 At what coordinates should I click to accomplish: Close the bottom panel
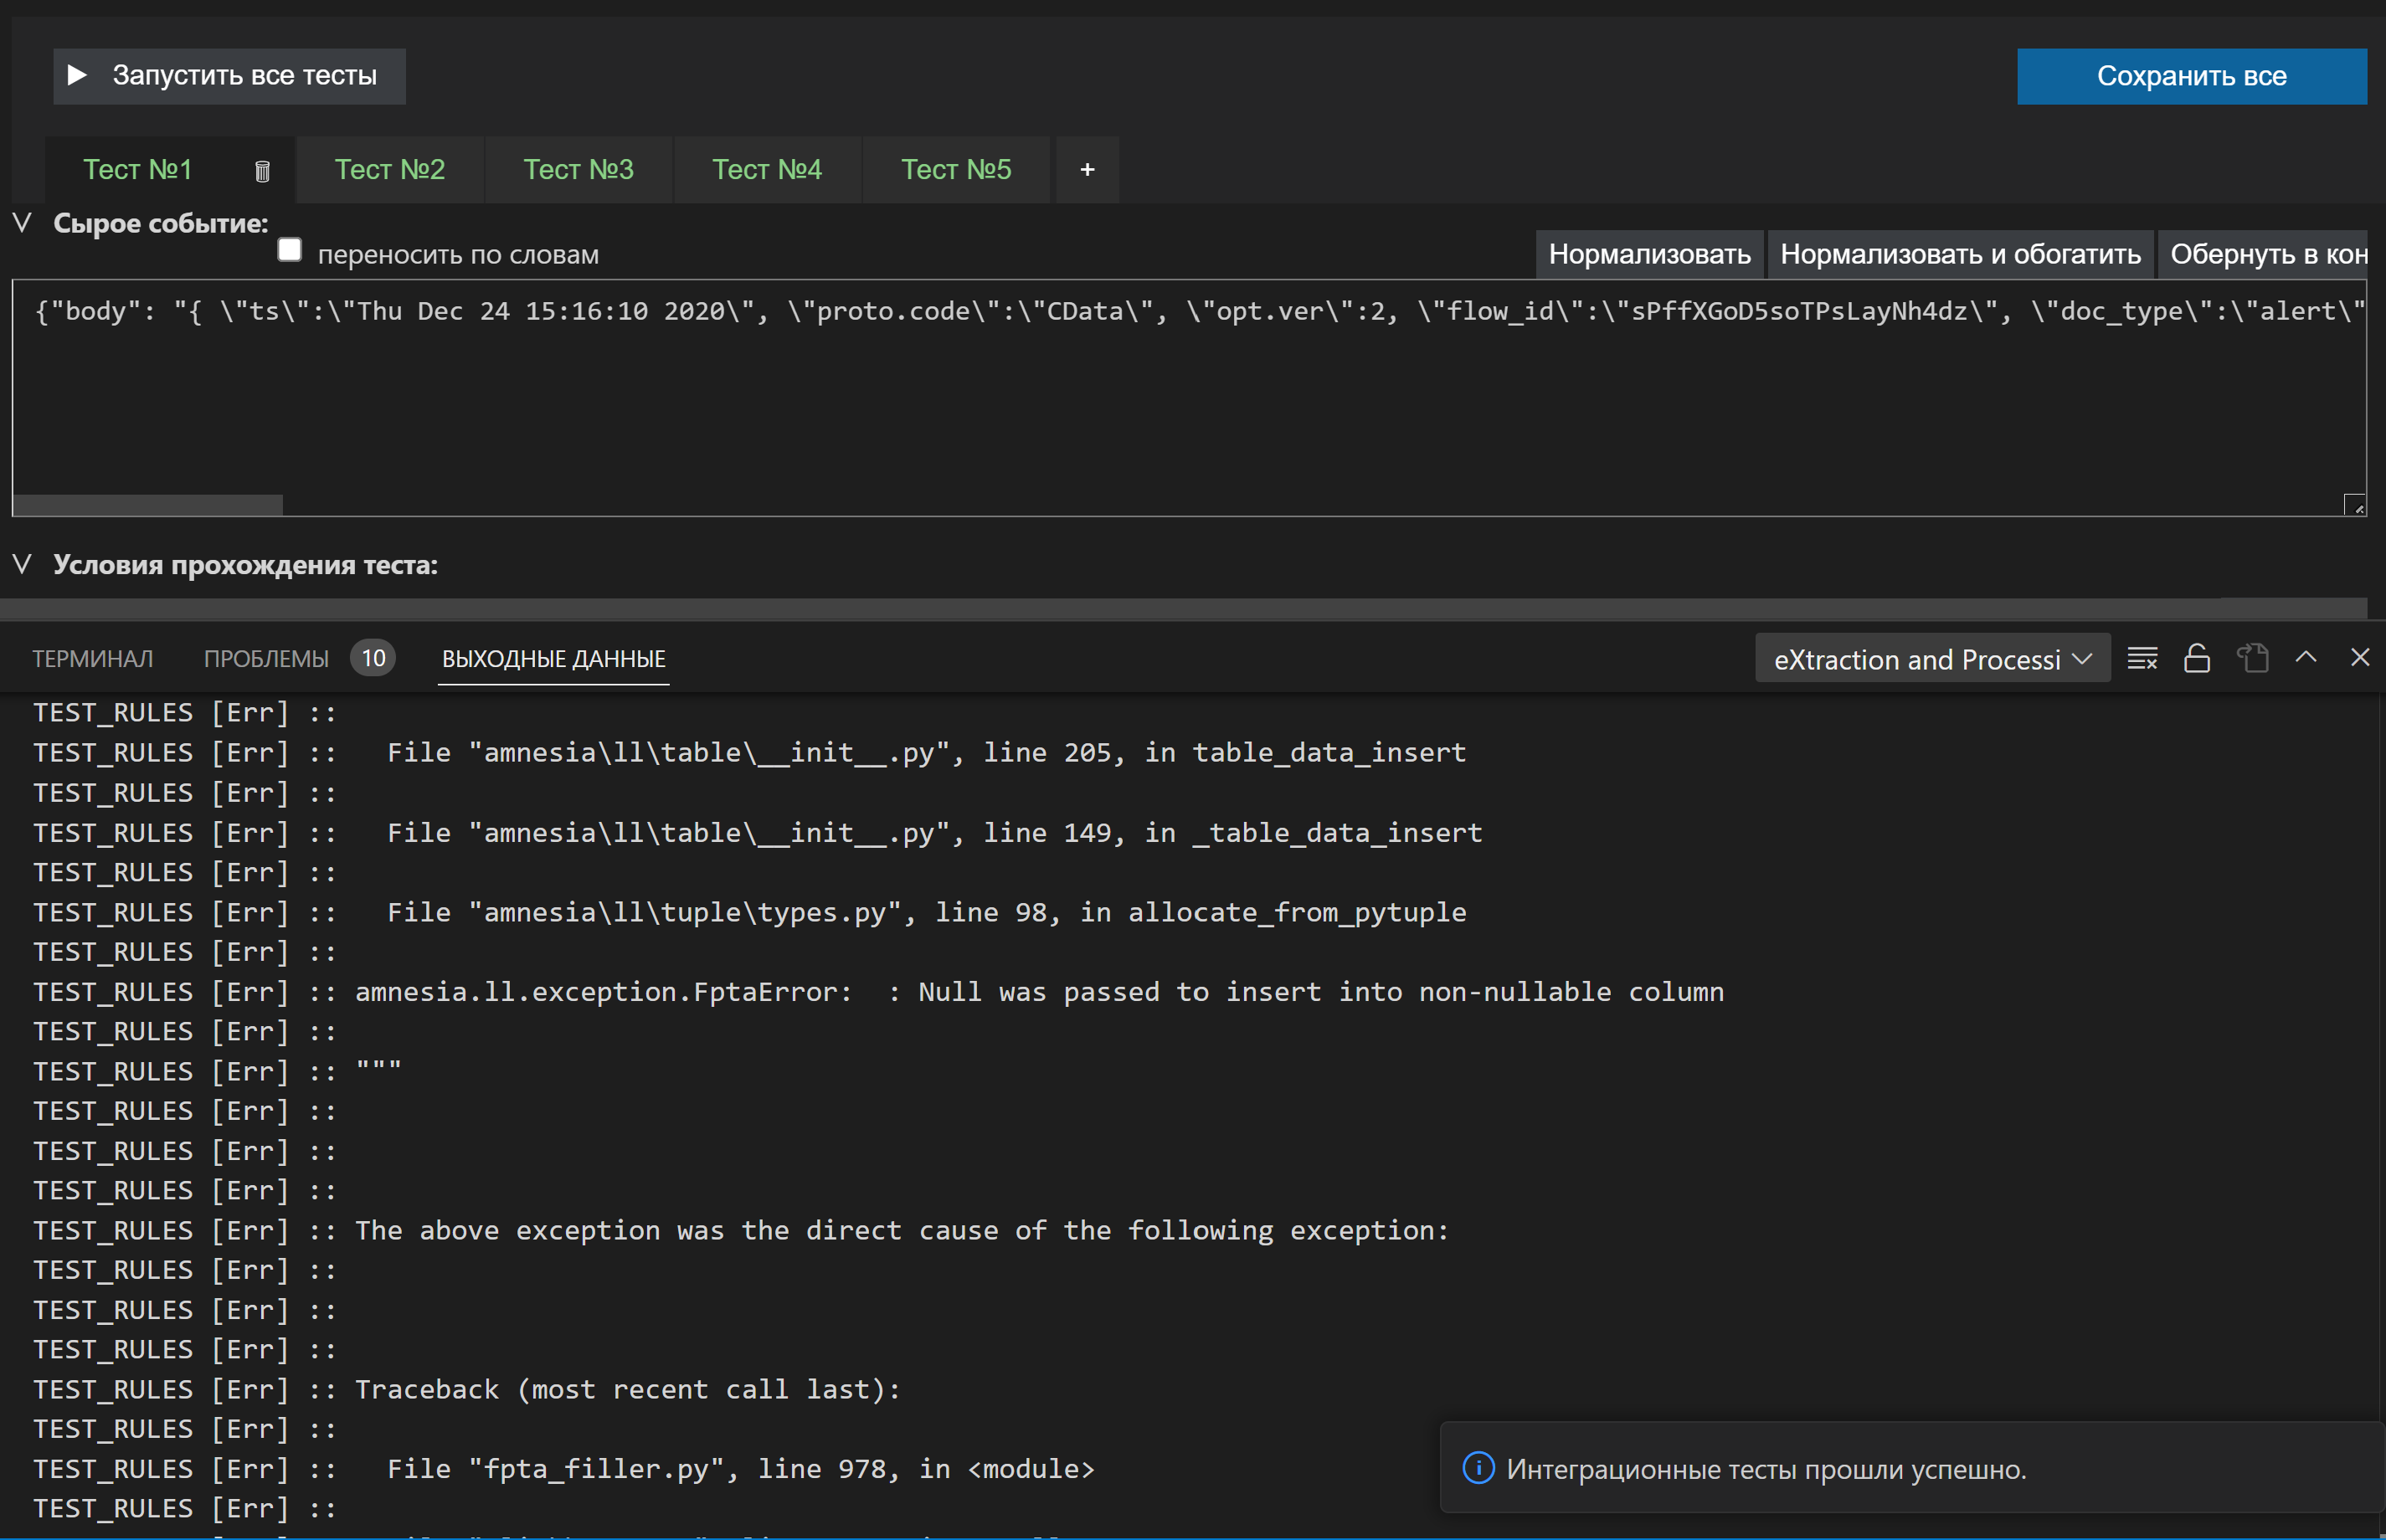(x=2360, y=657)
